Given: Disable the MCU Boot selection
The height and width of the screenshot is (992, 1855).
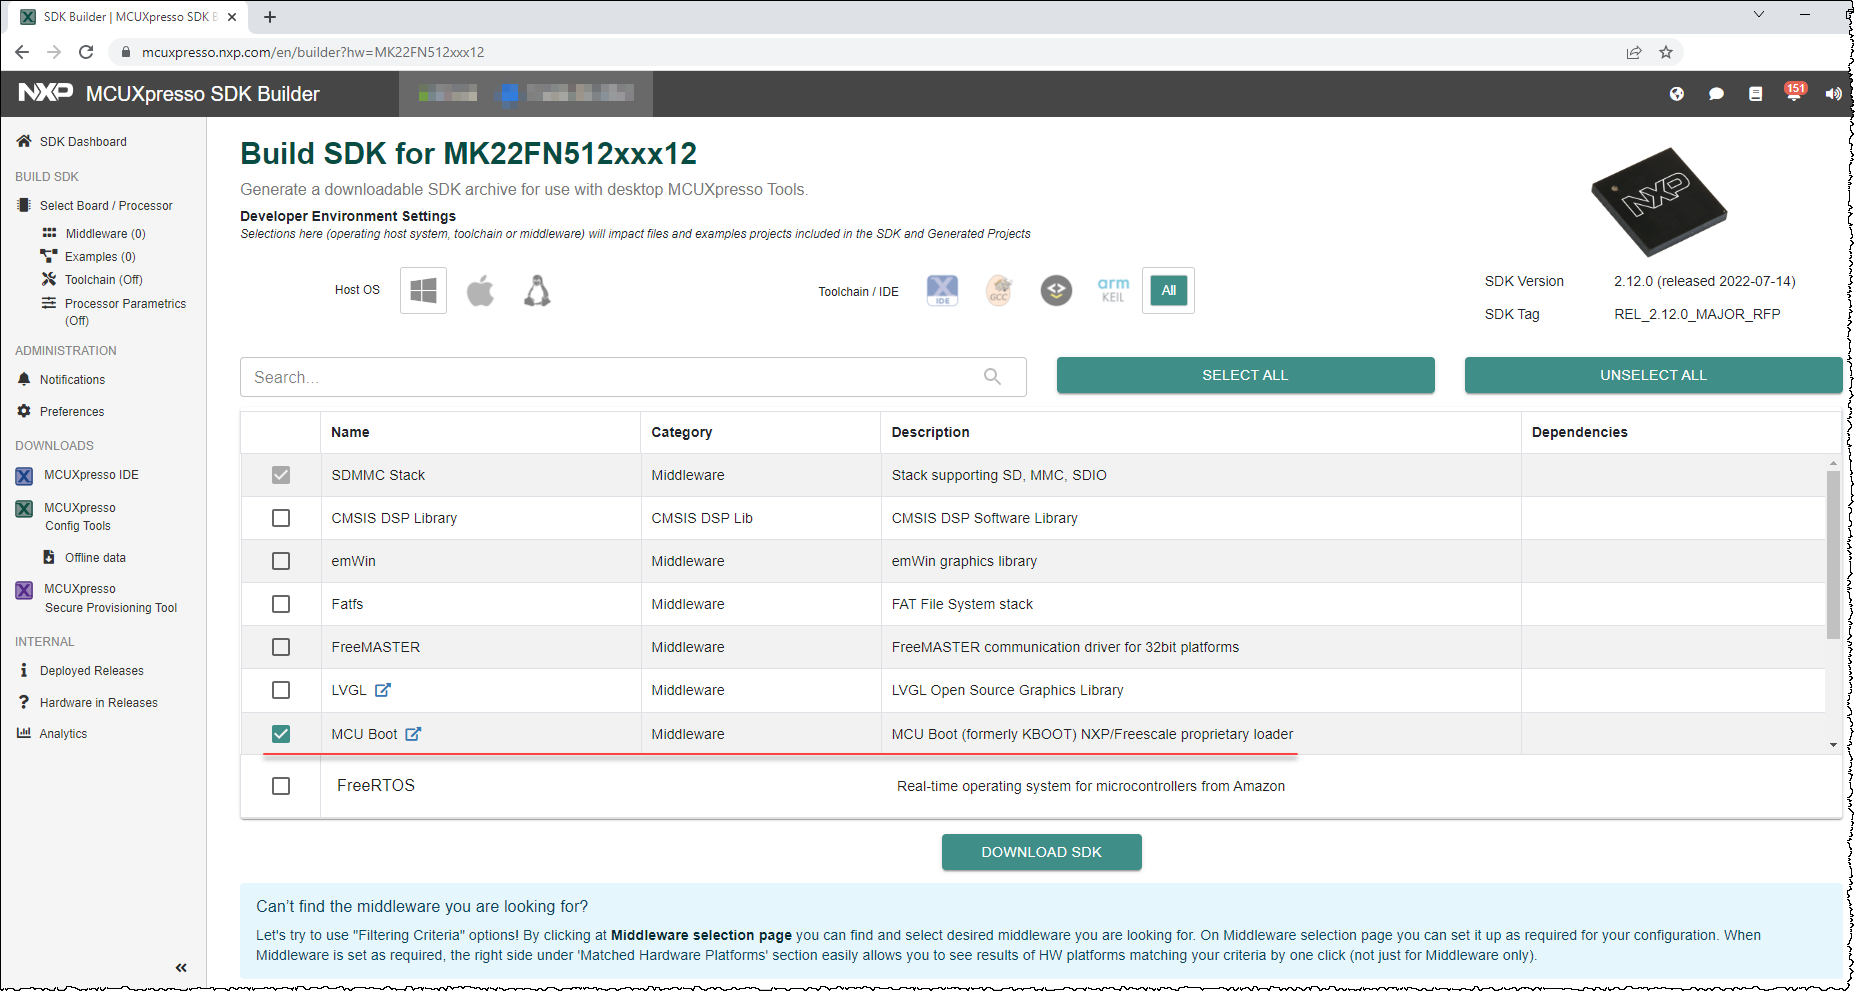Looking at the screenshot, I should pos(281,733).
